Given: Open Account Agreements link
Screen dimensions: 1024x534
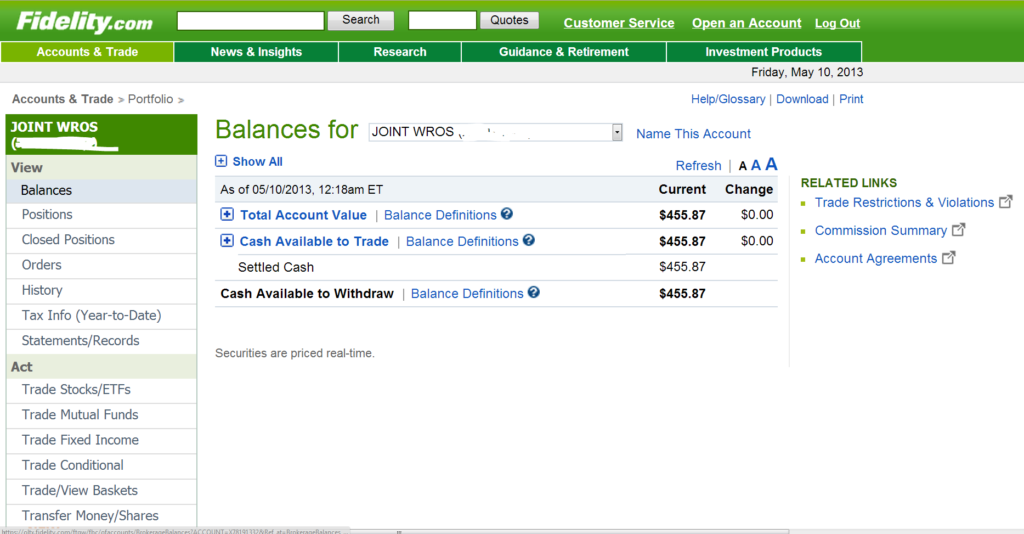Looking at the screenshot, I should (x=876, y=259).
